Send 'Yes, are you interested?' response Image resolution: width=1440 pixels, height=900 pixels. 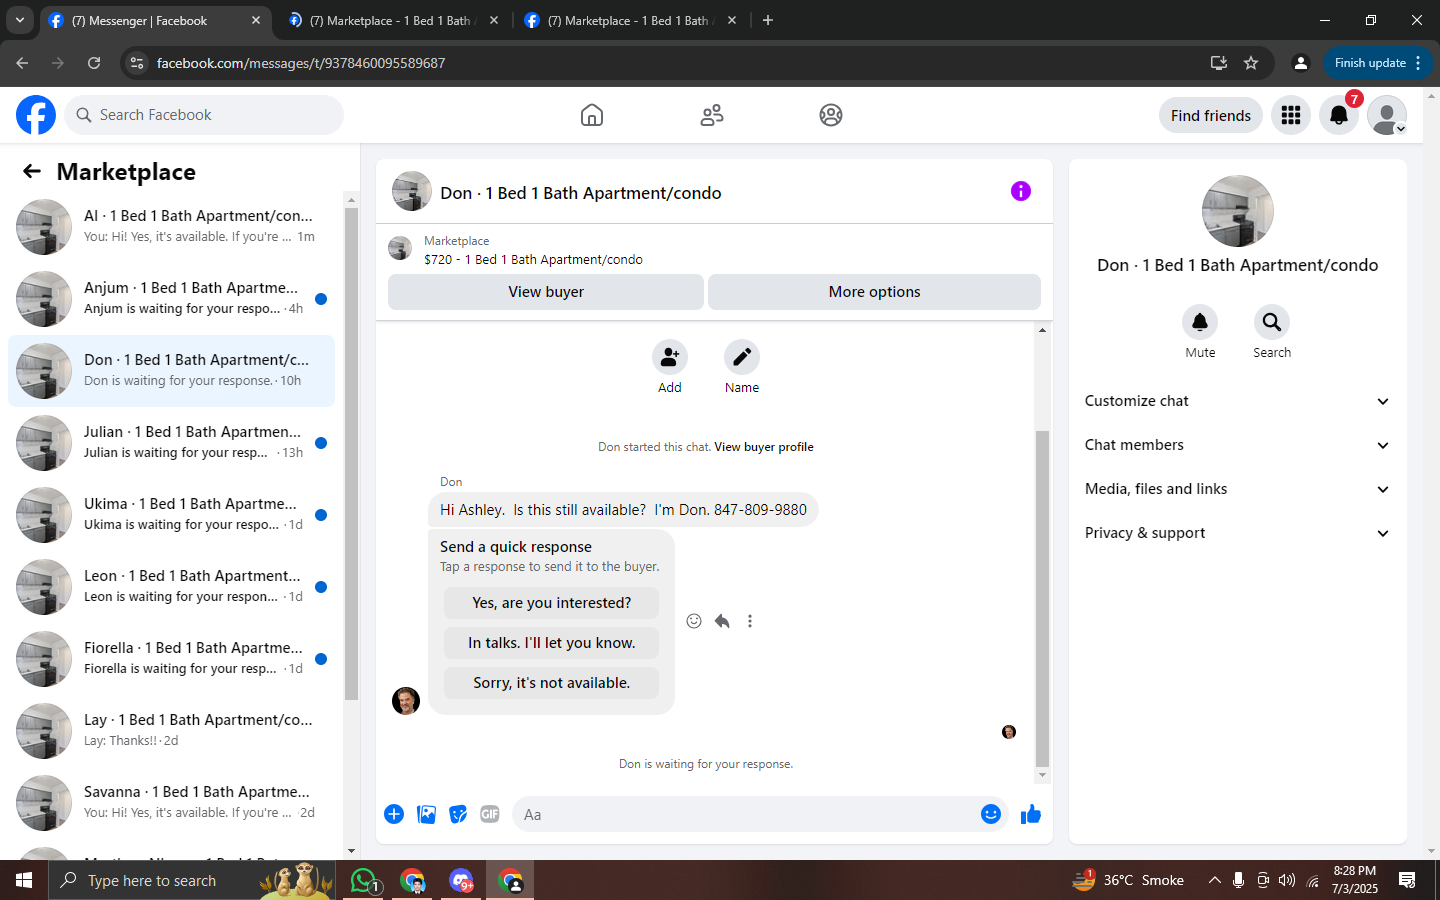pos(551,603)
